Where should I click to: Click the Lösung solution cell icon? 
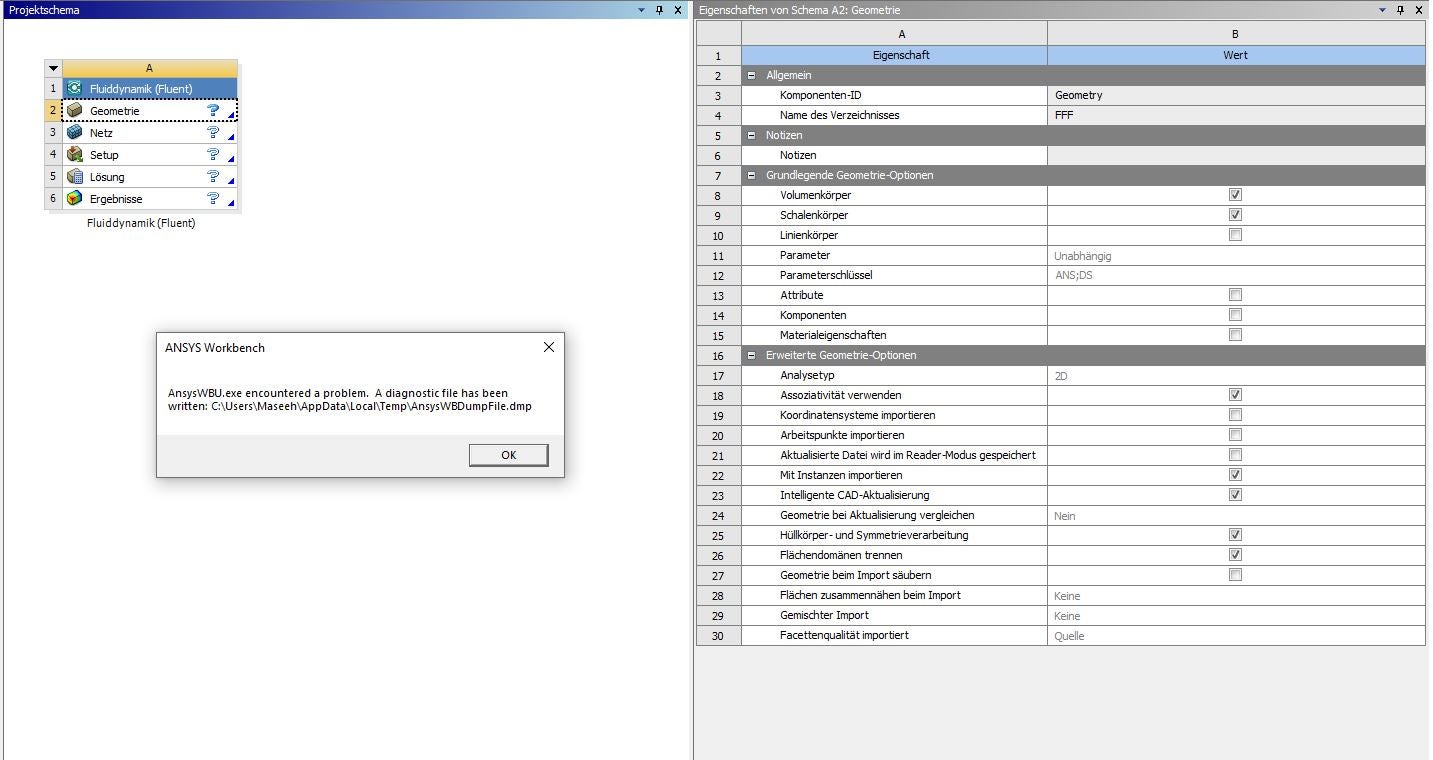coord(74,177)
